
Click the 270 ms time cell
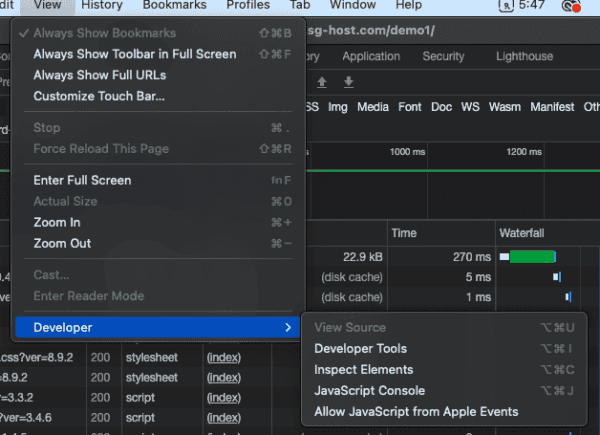pos(471,257)
